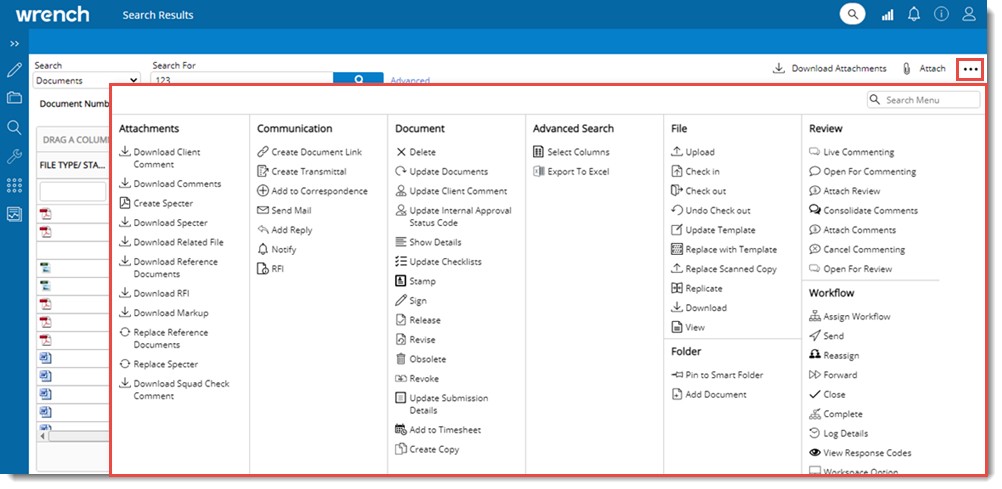The width and height of the screenshot is (1002, 489).
Task: Open the chart analytics icon in header
Action: click(886, 14)
